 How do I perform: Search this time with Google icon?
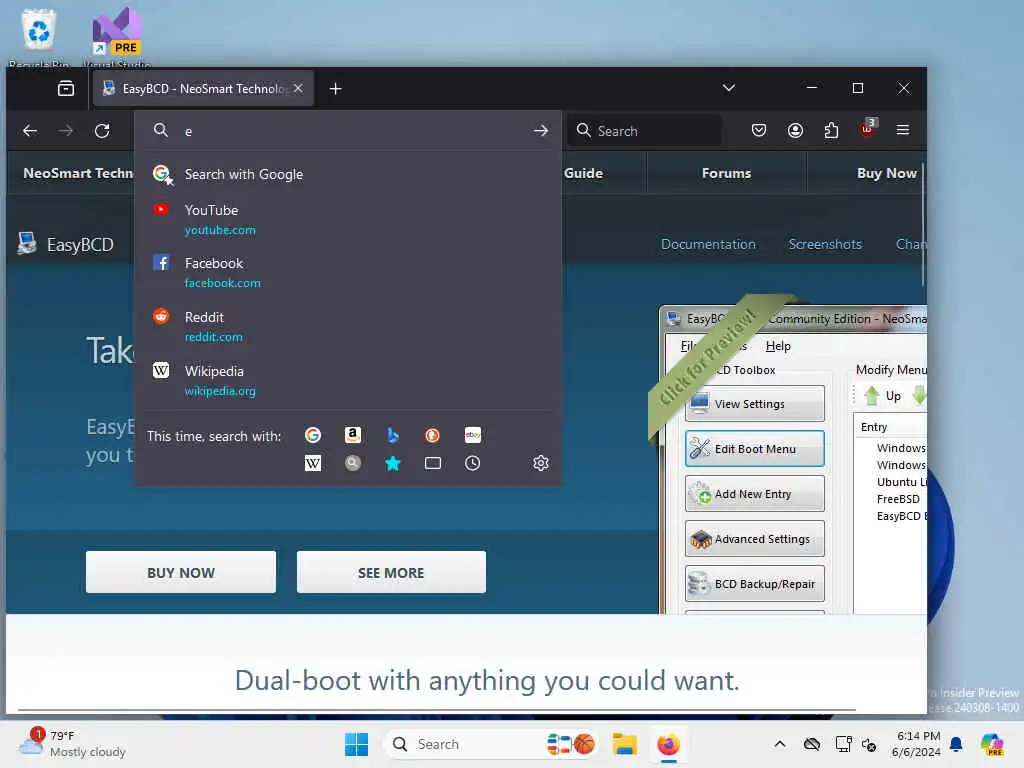(x=313, y=435)
